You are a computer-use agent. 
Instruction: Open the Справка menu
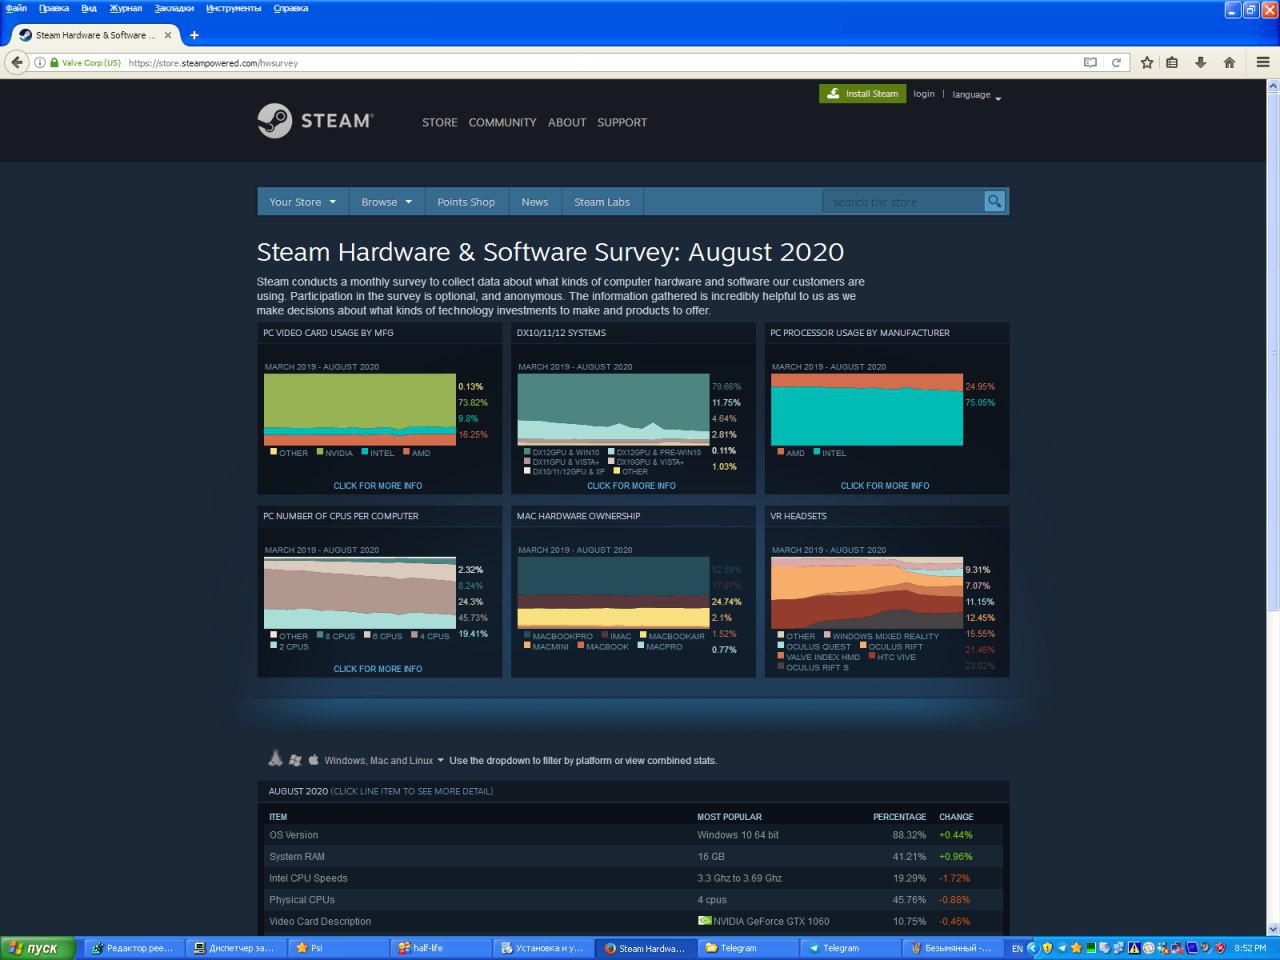(291, 8)
